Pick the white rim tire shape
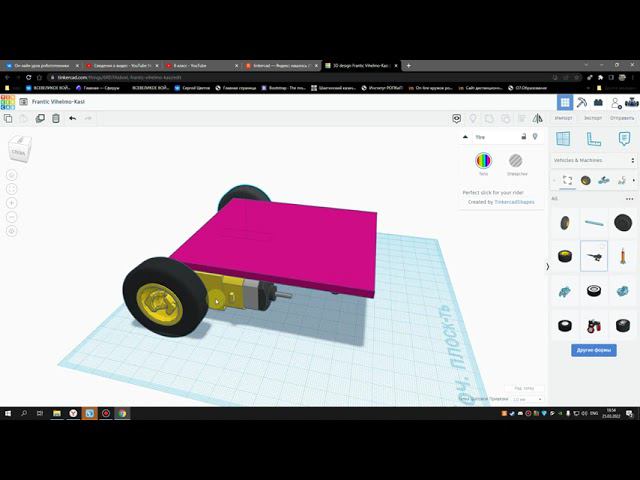640x480 pixels. click(594, 291)
